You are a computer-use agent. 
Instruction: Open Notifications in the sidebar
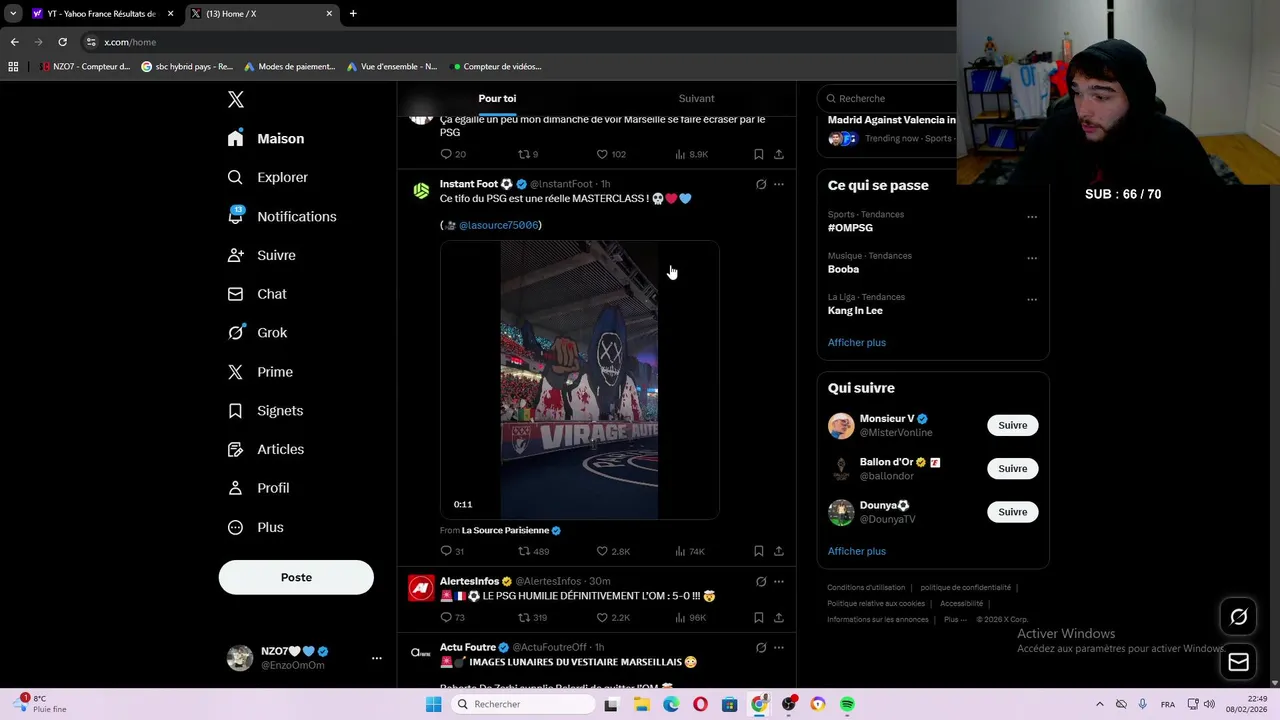coord(282,216)
